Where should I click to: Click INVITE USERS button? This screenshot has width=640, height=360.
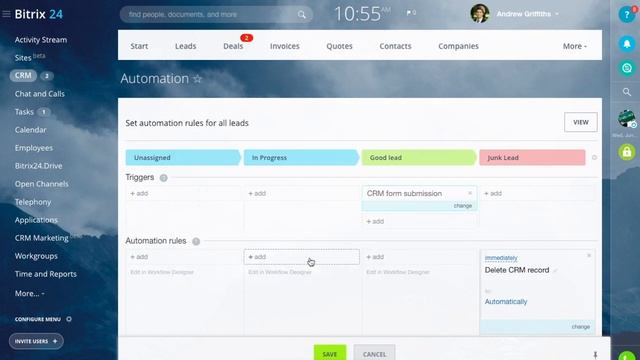click(36, 341)
